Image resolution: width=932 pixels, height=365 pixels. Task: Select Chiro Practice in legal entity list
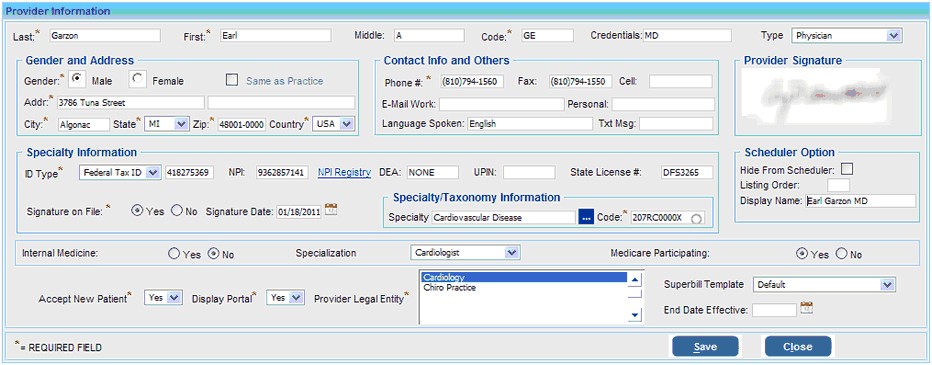[x=524, y=288]
